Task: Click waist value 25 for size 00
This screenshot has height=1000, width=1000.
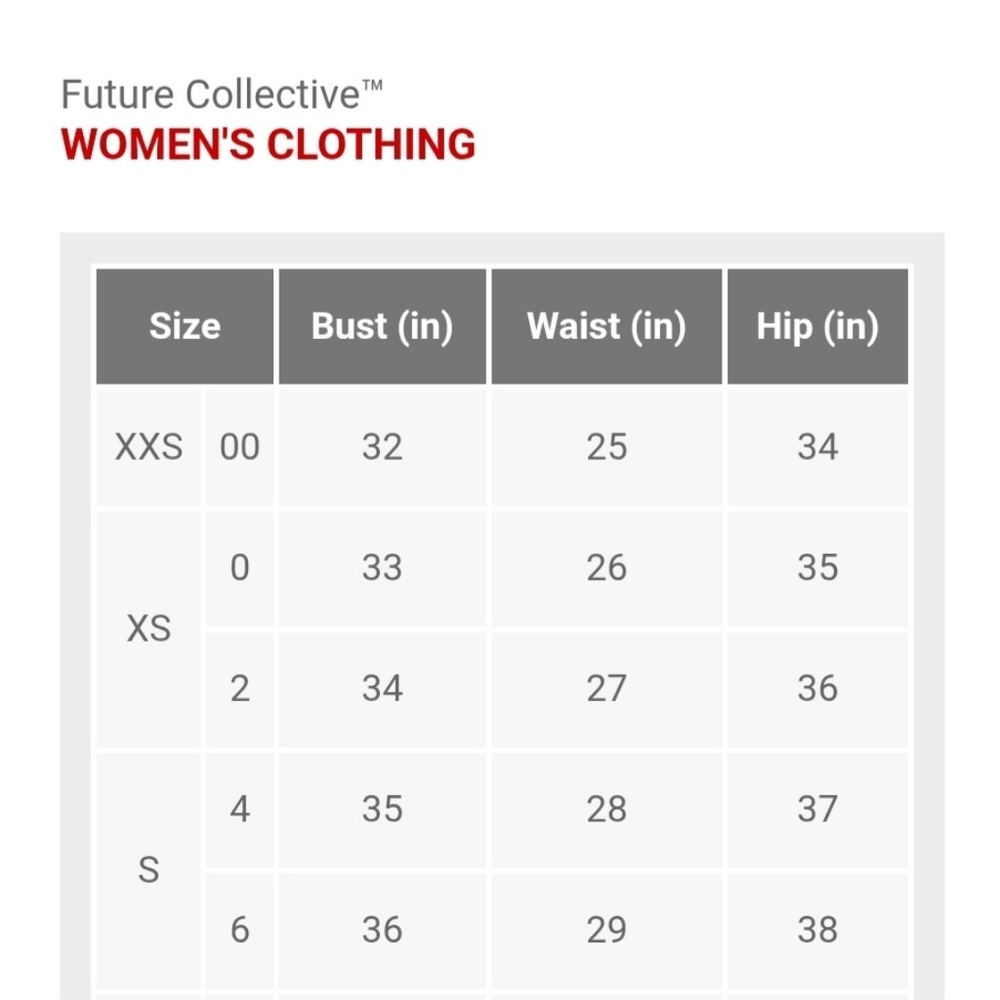Action: 606,447
